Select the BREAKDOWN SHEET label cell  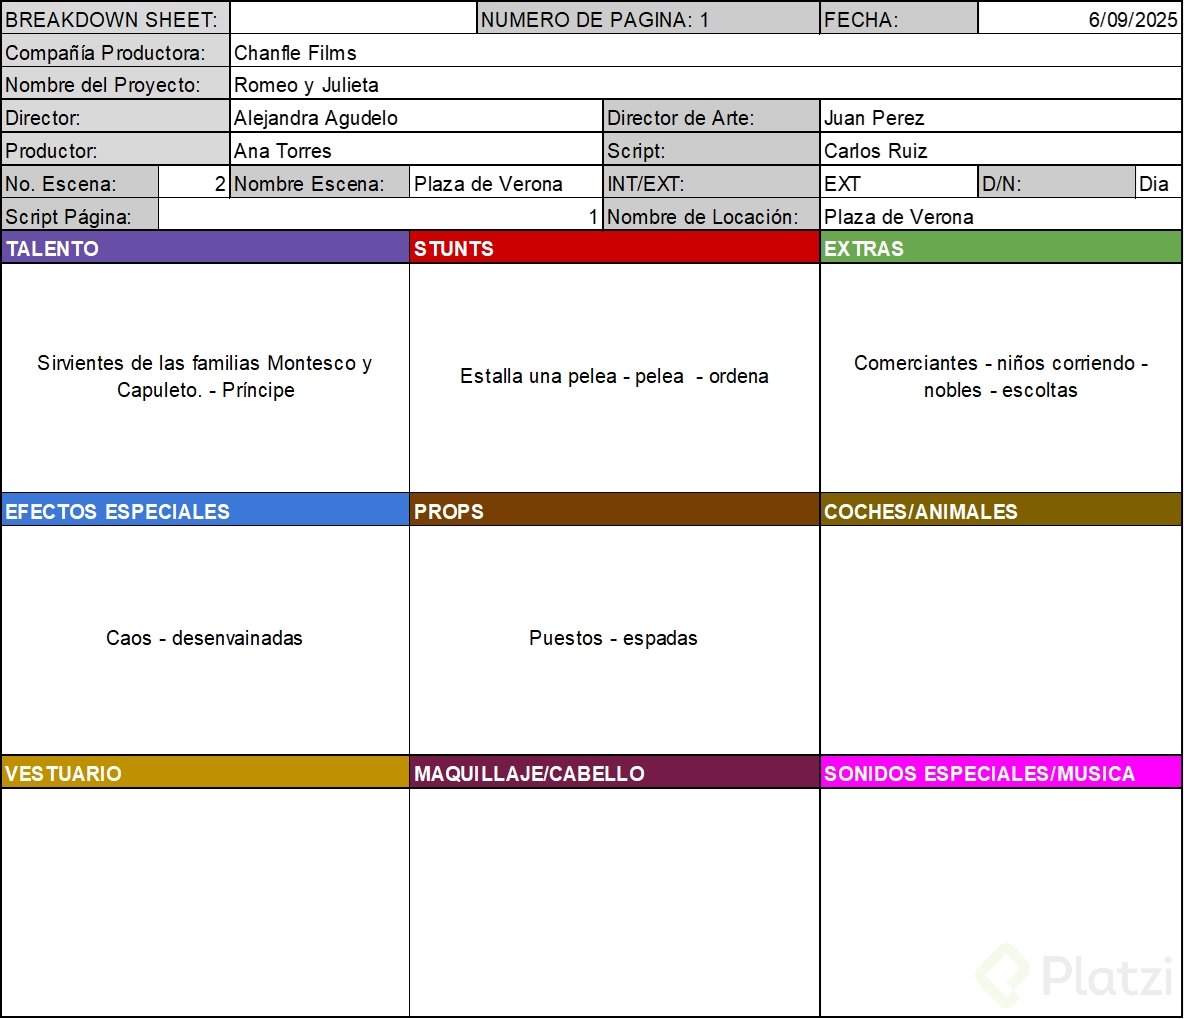(116, 19)
